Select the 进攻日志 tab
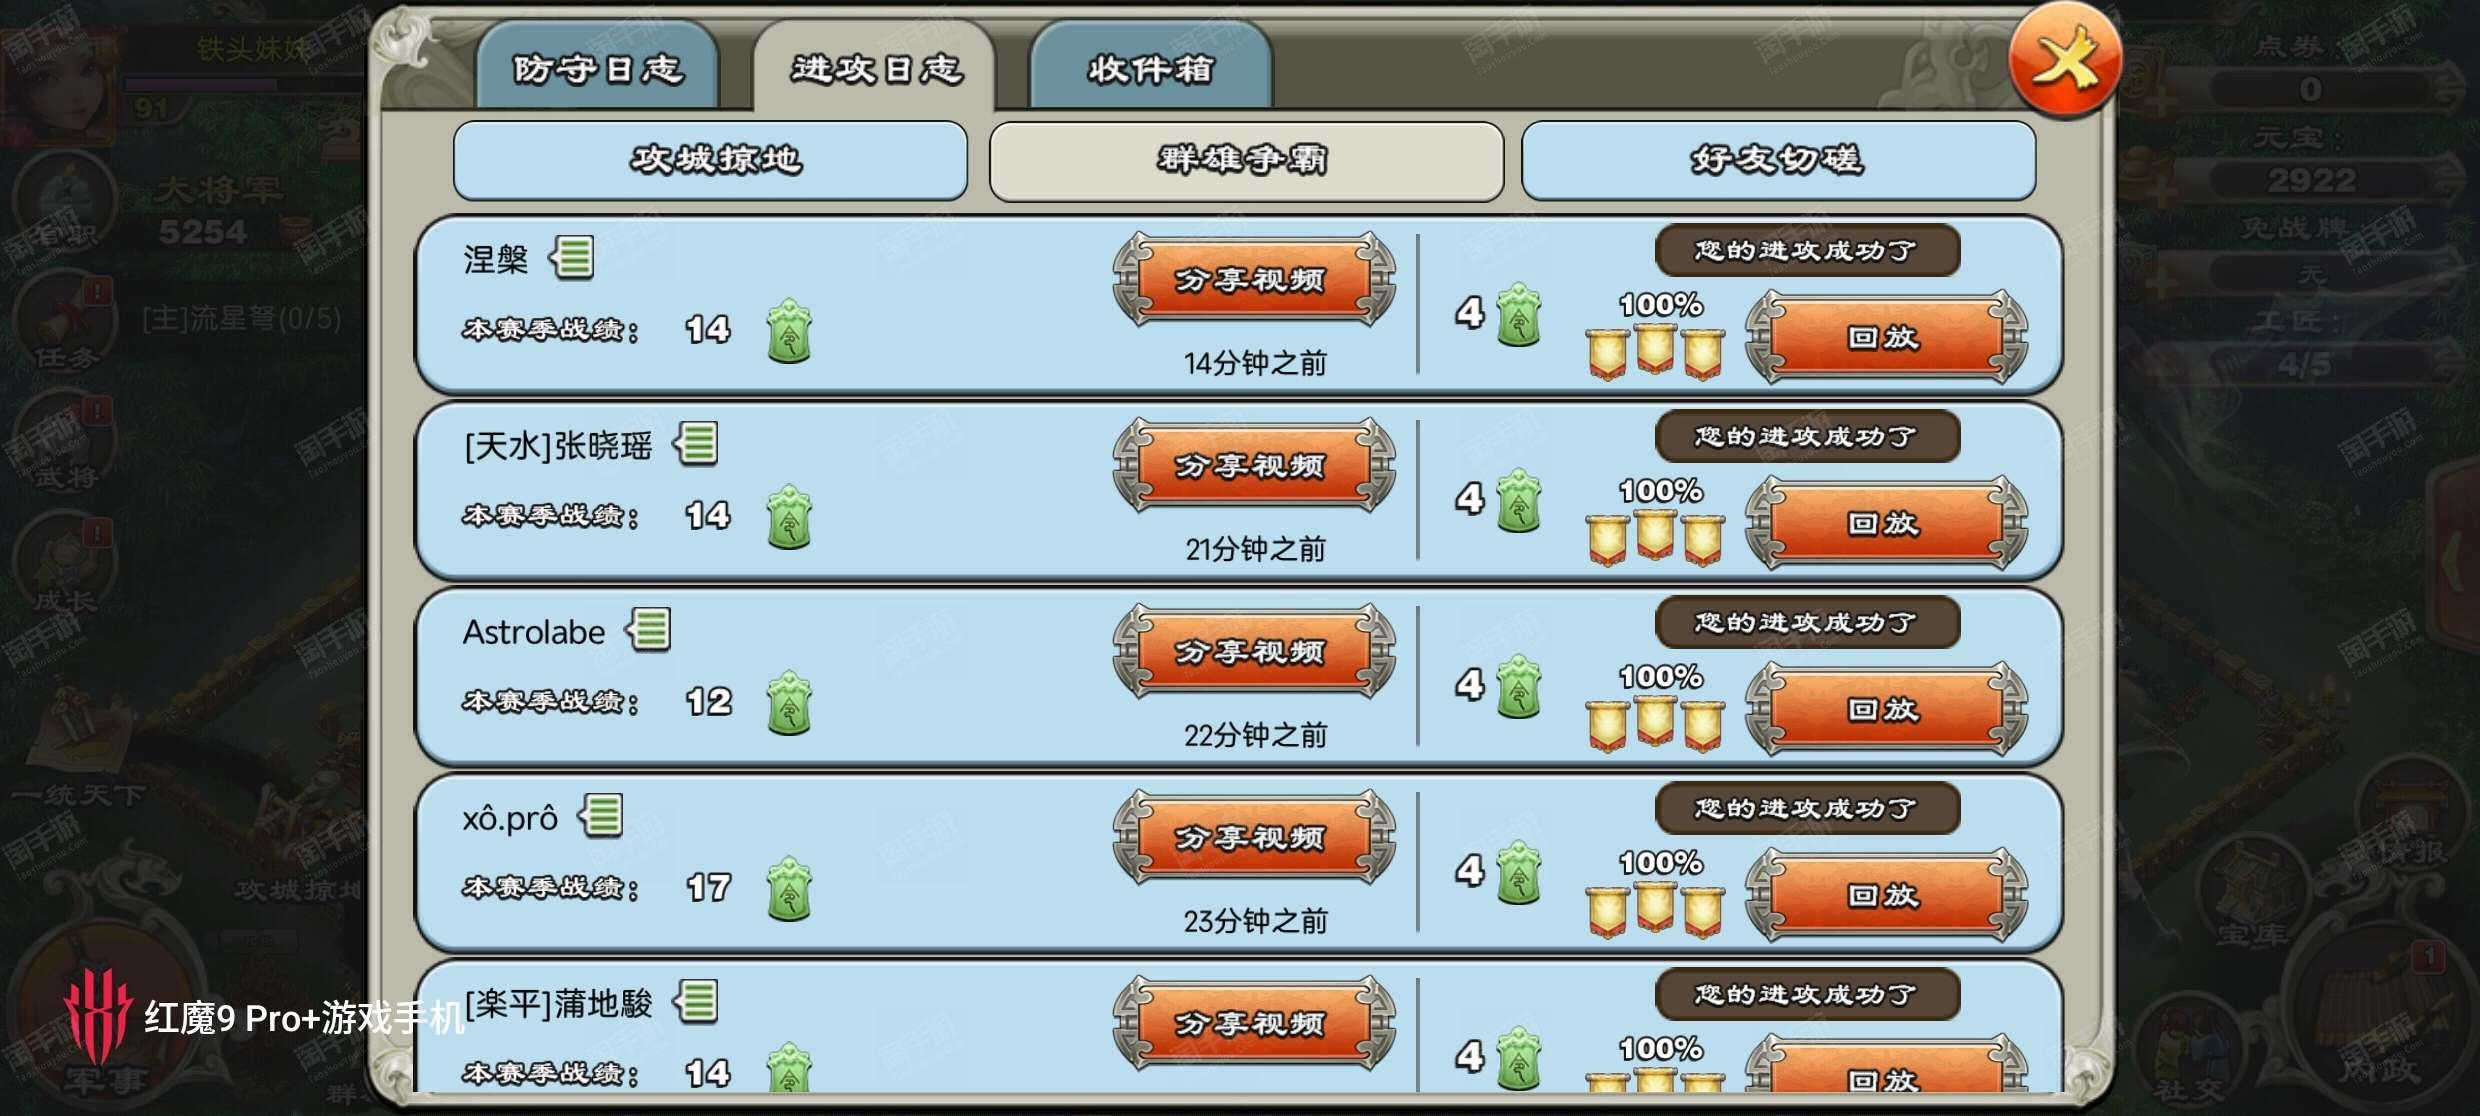This screenshot has height=1116, width=2480. click(x=876, y=66)
